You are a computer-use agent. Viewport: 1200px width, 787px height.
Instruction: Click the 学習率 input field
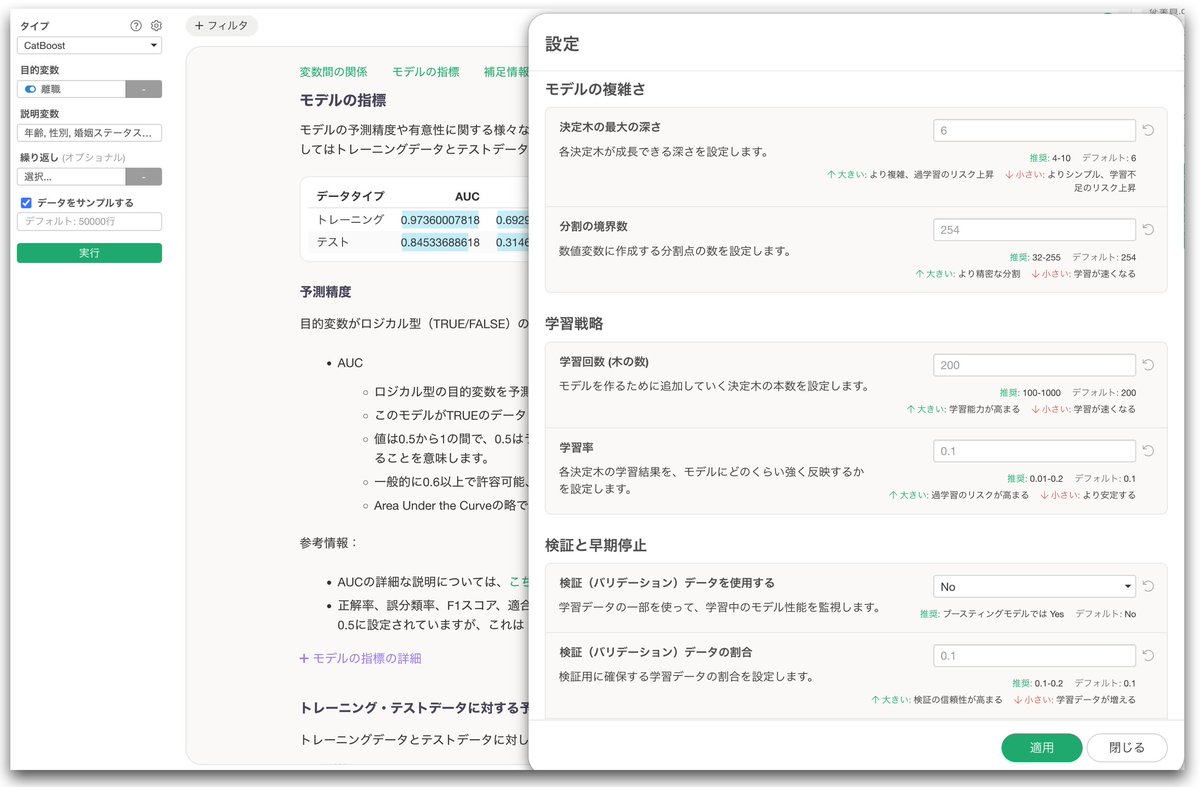1034,451
